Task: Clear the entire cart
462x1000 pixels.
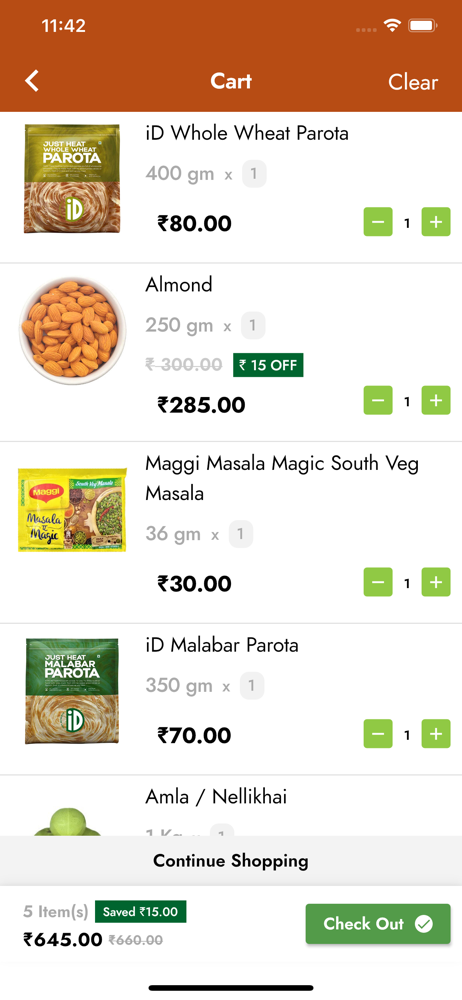Action: [x=413, y=82]
